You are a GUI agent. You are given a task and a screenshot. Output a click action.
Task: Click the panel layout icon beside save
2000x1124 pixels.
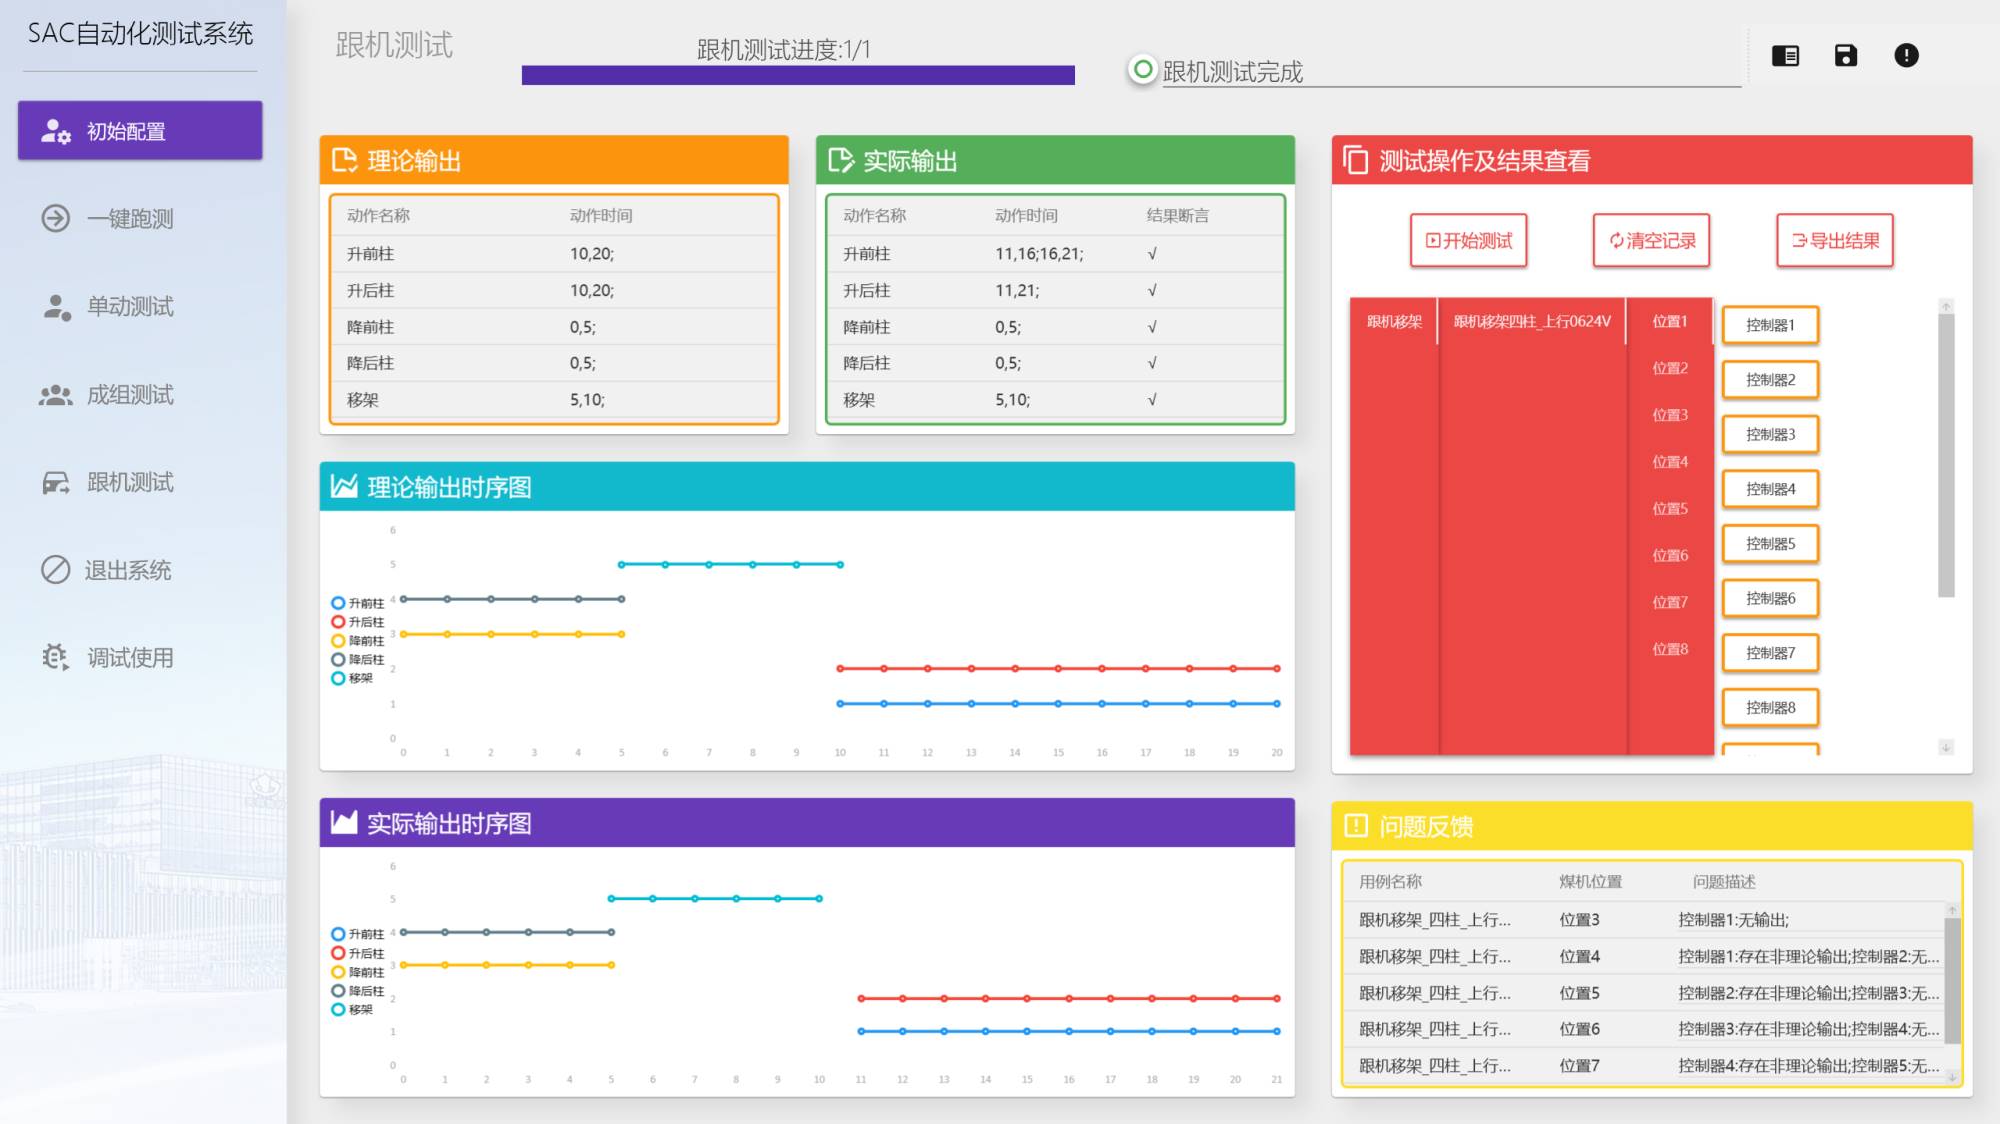coord(1785,56)
